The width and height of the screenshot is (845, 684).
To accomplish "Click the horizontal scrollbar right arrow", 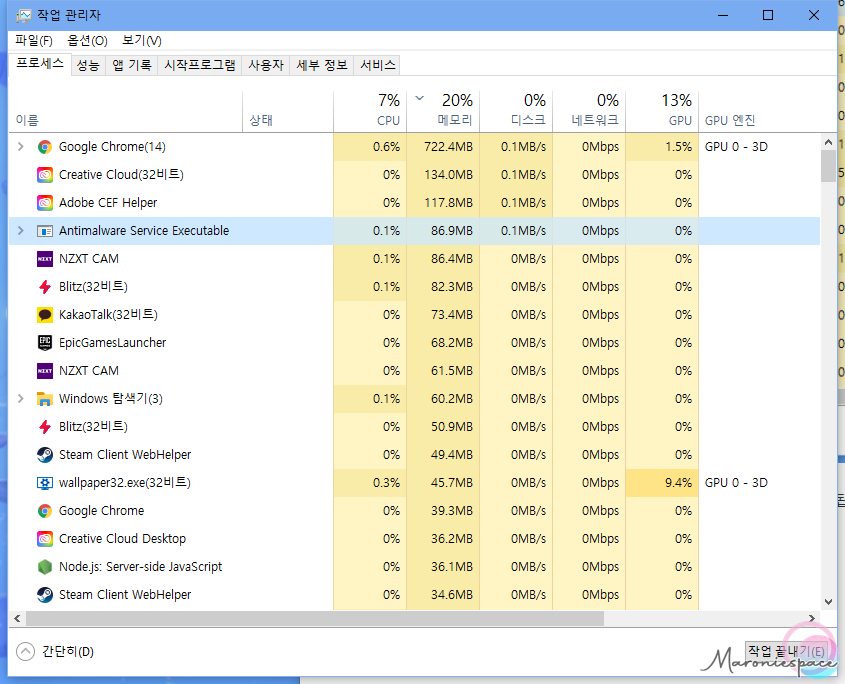I will click(812, 618).
